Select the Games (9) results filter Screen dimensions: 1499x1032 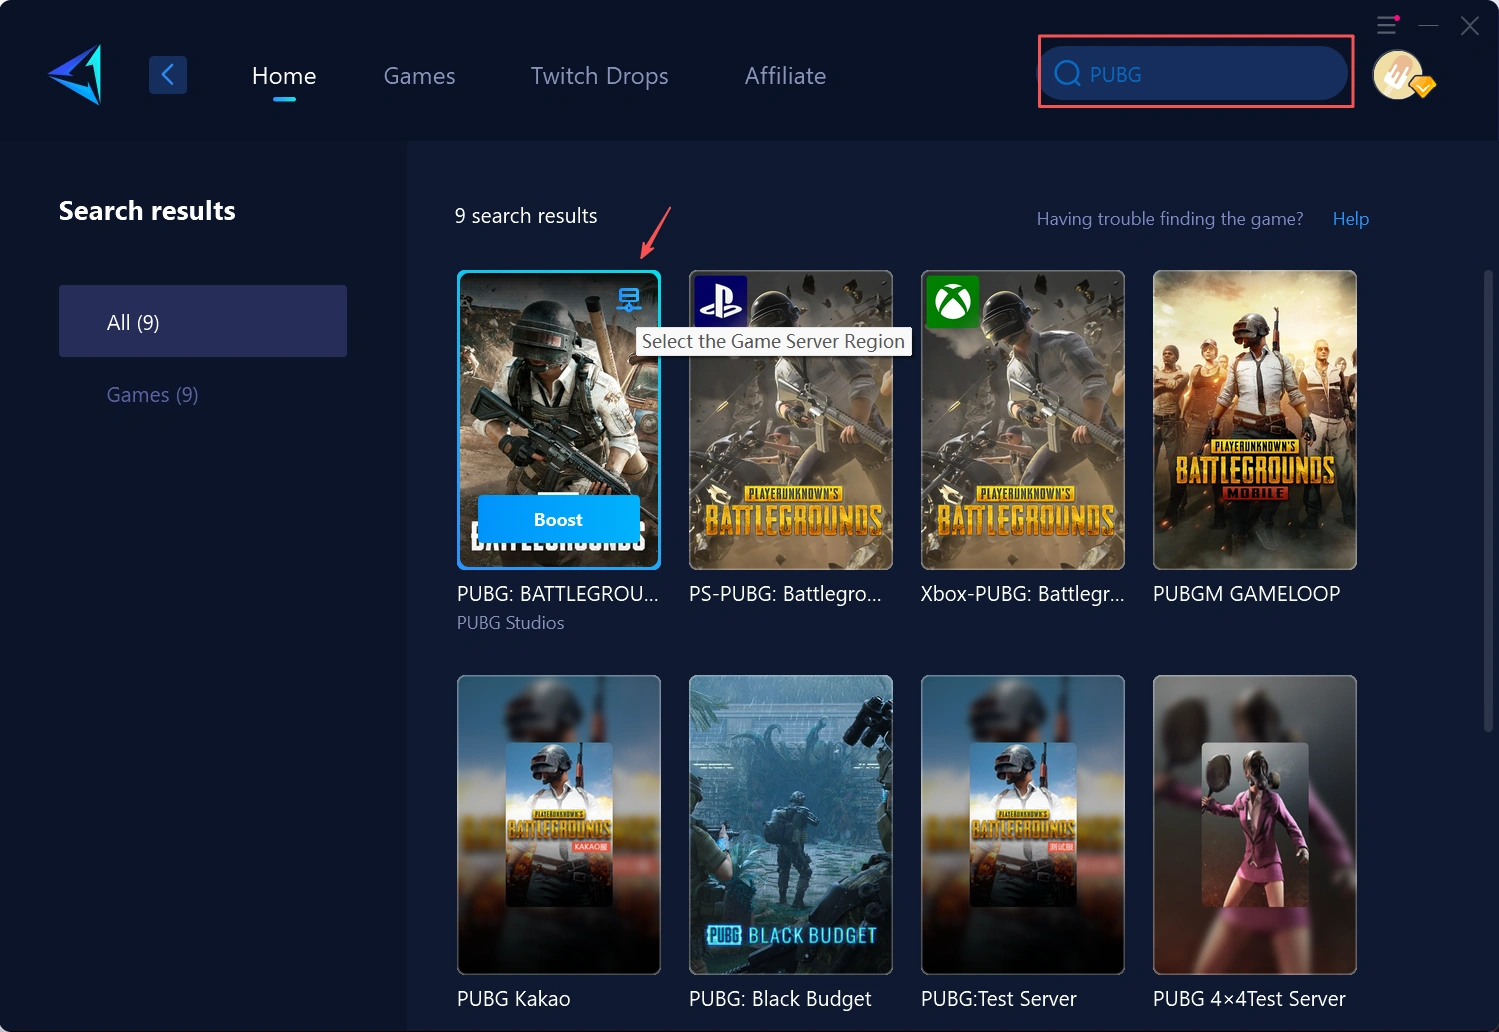pyautogui.click(x=152, y=394)
